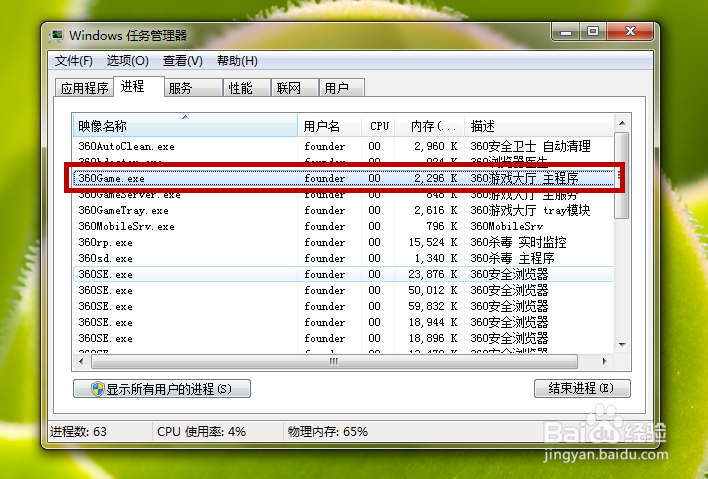This screenshot has width=708, height=479.
Task: Close the Windows 任务管理器 window
Action: (630, 32)
